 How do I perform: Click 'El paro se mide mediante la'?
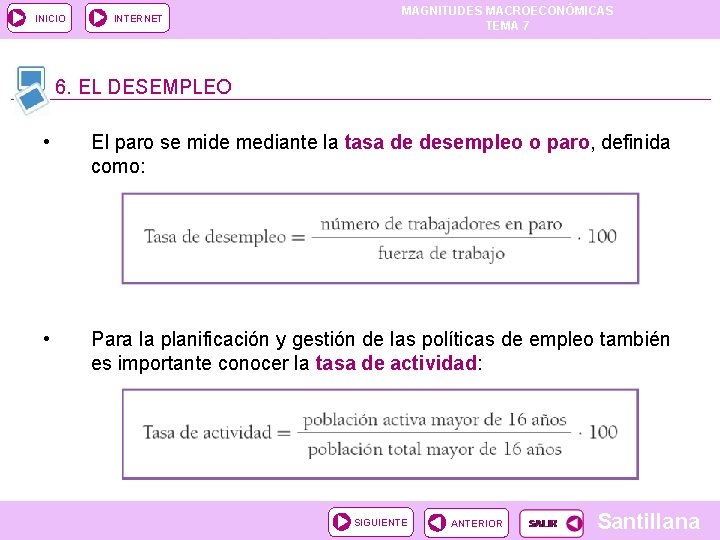click(x=214, y=142)
